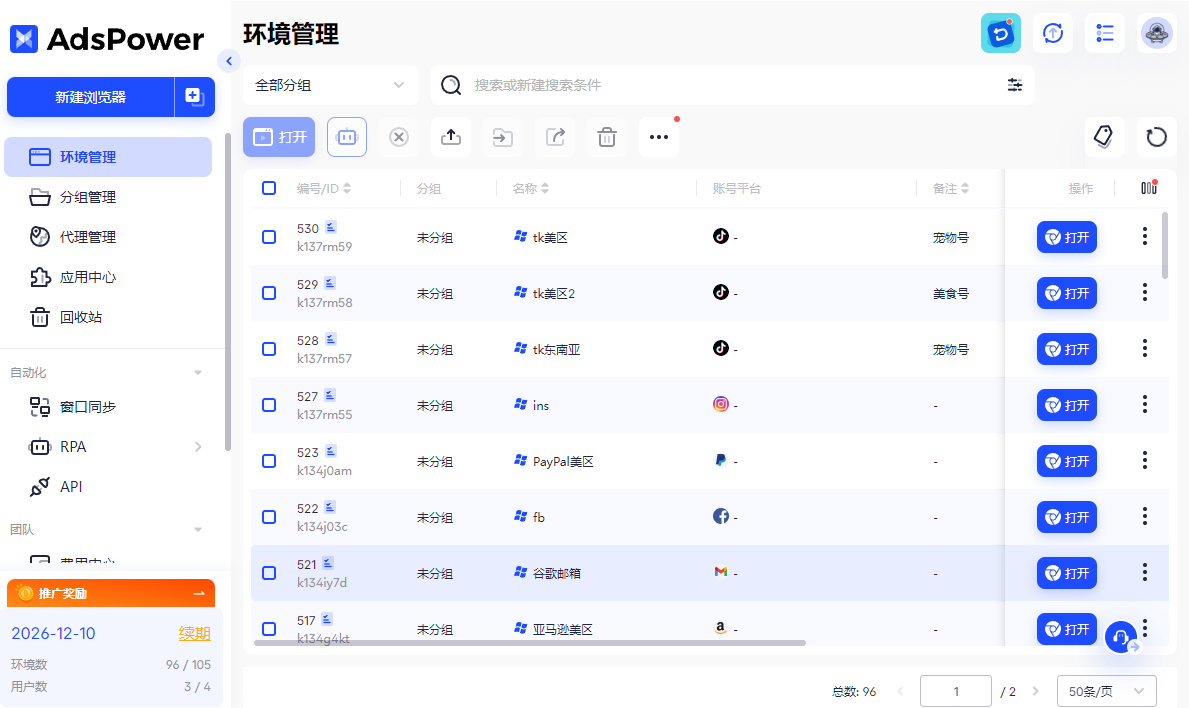Screen dimensions: 1189x708
Task: Click the page number input field
Action: click(x=955, y=690)
